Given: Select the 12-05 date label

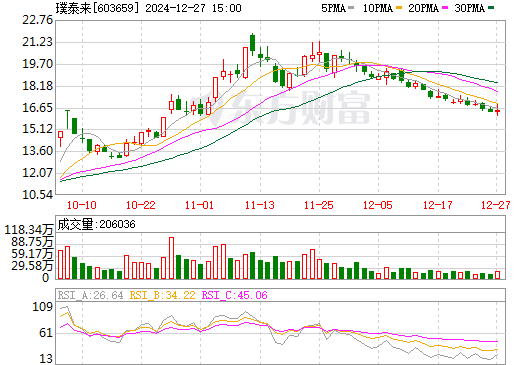Looking at the screenshot, I should 378,205.
